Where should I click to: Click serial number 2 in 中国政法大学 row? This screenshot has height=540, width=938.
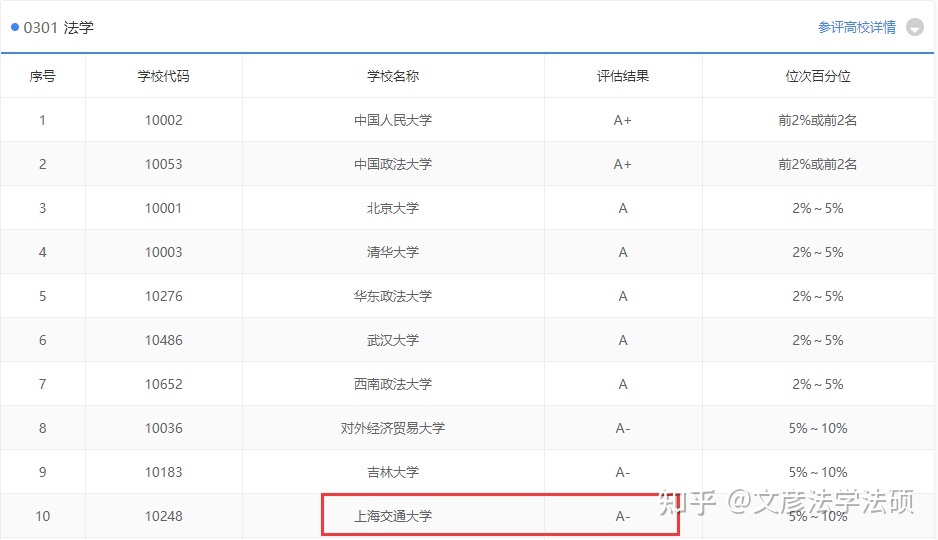[42, 164]
